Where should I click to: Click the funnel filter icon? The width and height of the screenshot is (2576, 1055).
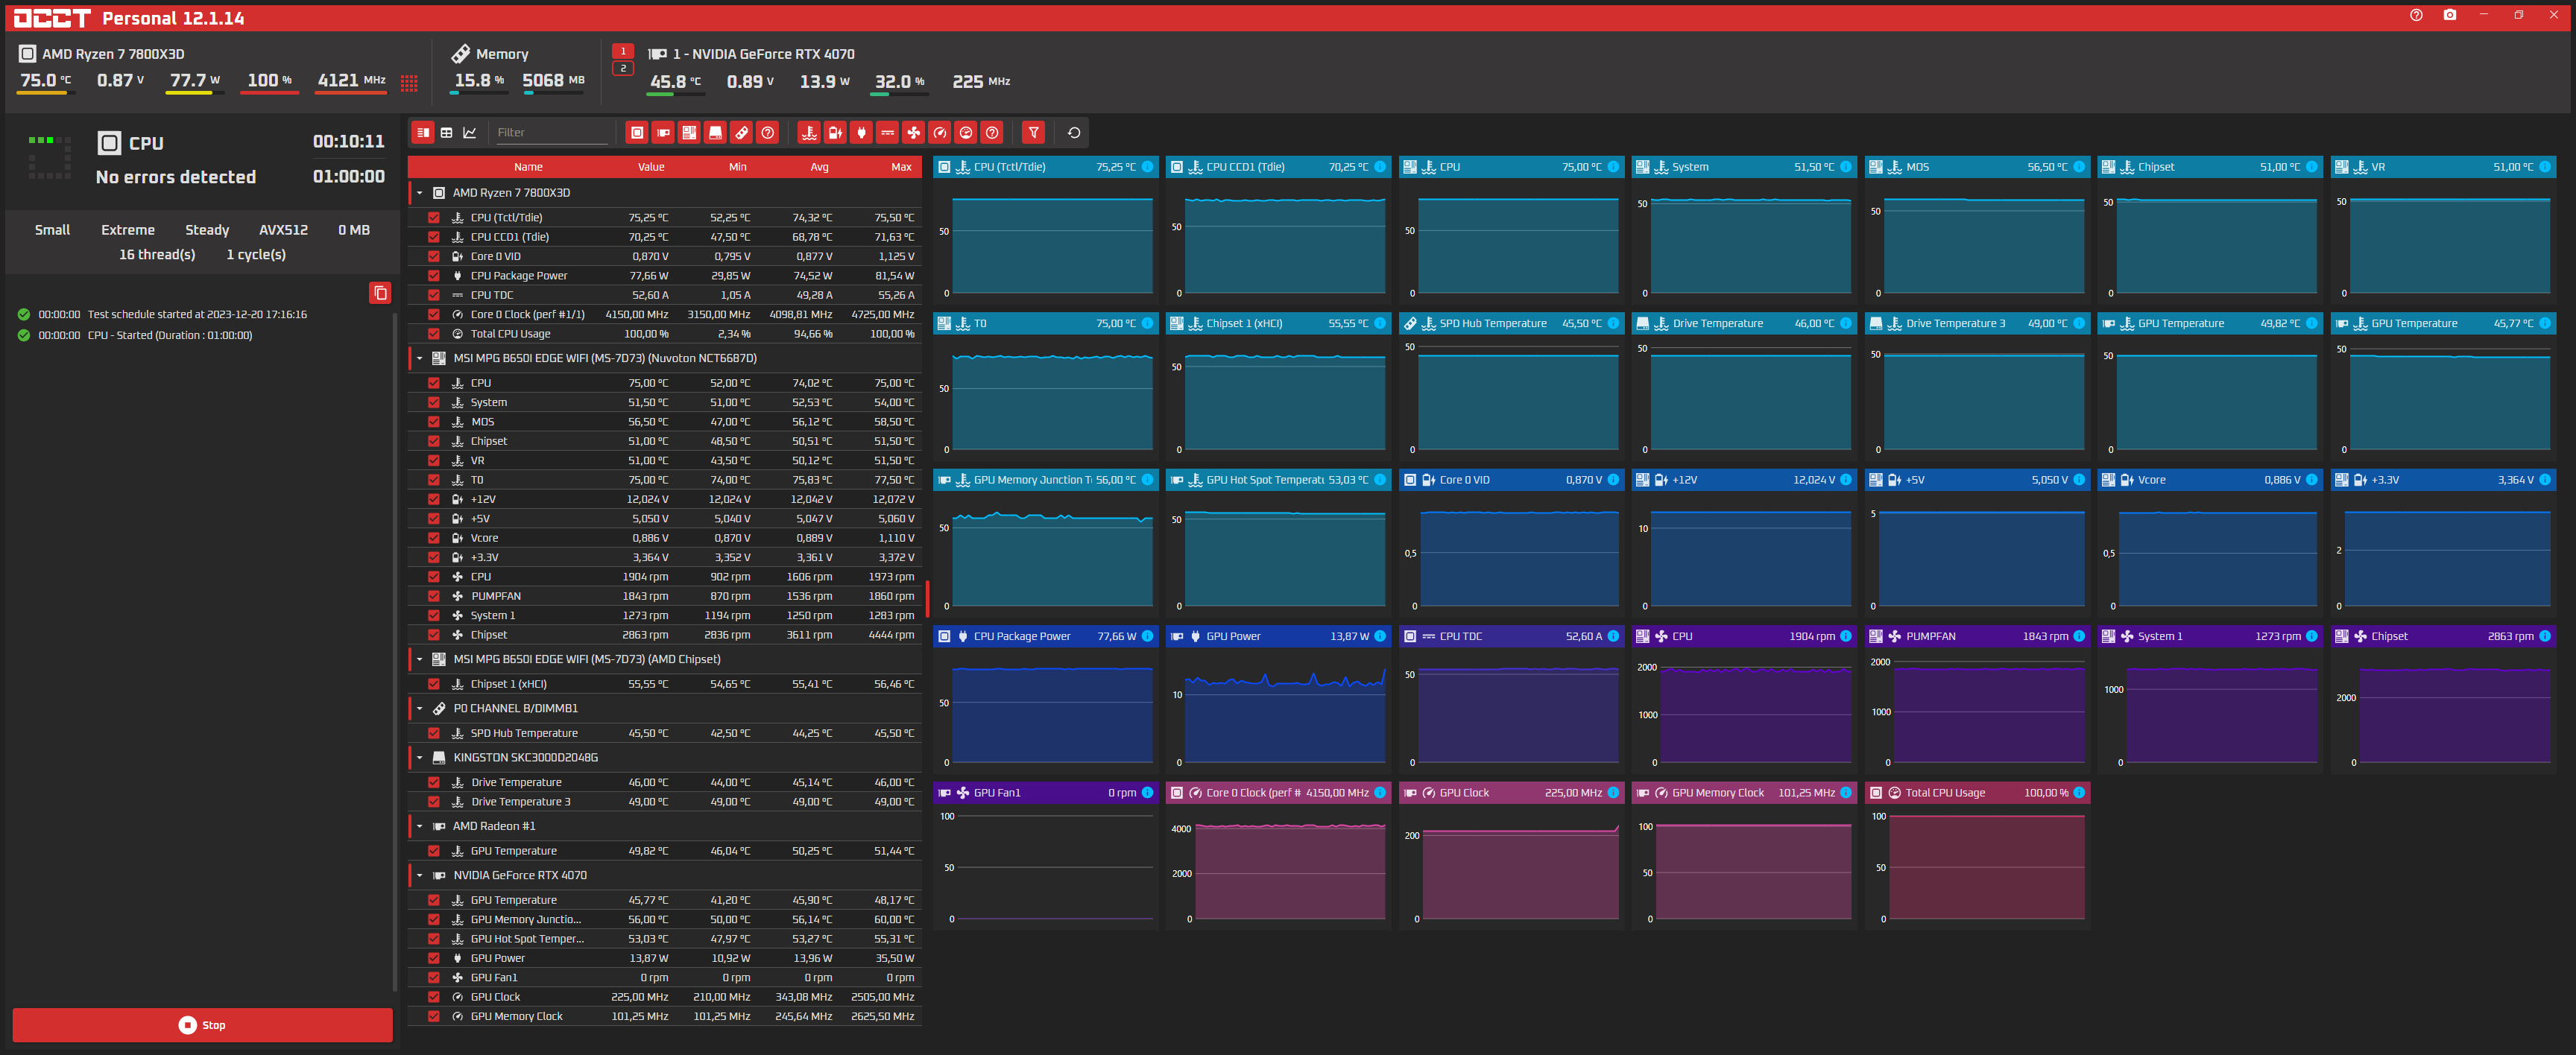[1033, 132]
